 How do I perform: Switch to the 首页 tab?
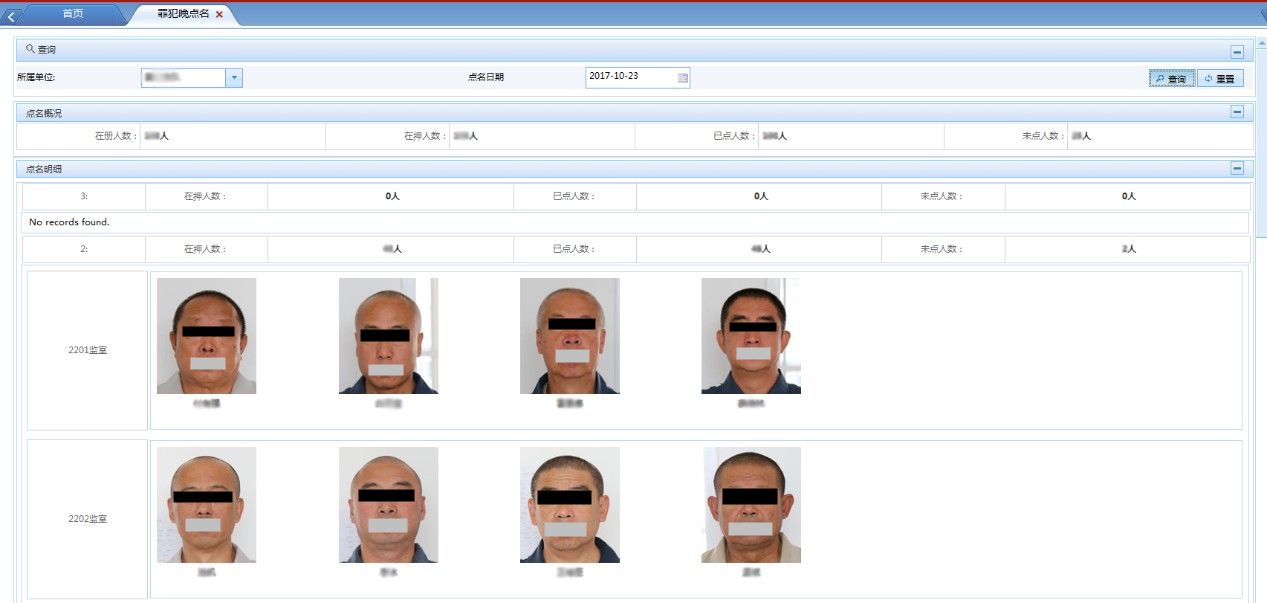pyautogui.click(x=72, y=14)
